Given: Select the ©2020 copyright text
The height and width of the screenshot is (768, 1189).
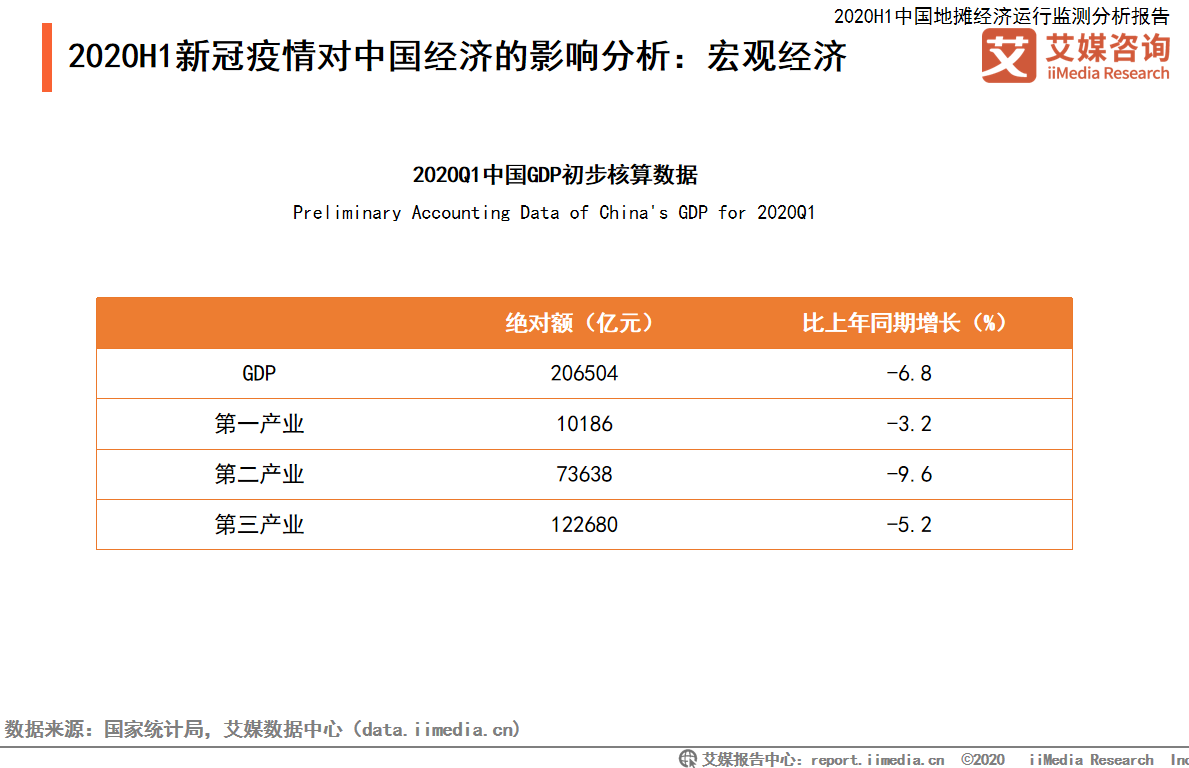Looking at the screenshot, I should point(983,760).
